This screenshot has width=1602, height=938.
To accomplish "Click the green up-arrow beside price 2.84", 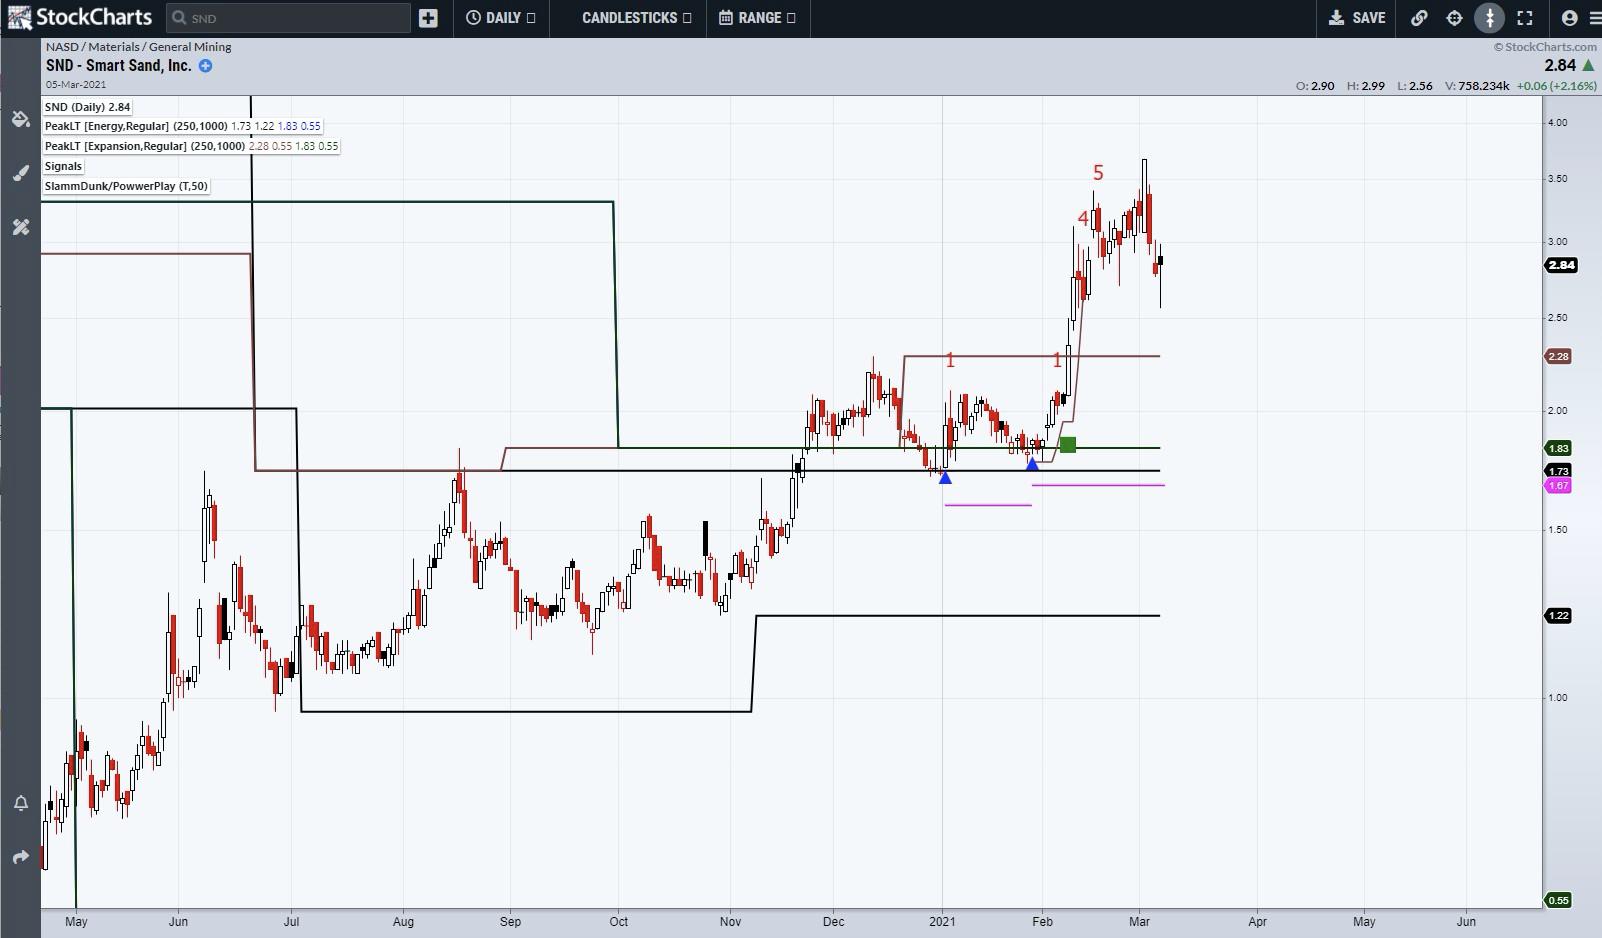I will [x=1588, y=65].
